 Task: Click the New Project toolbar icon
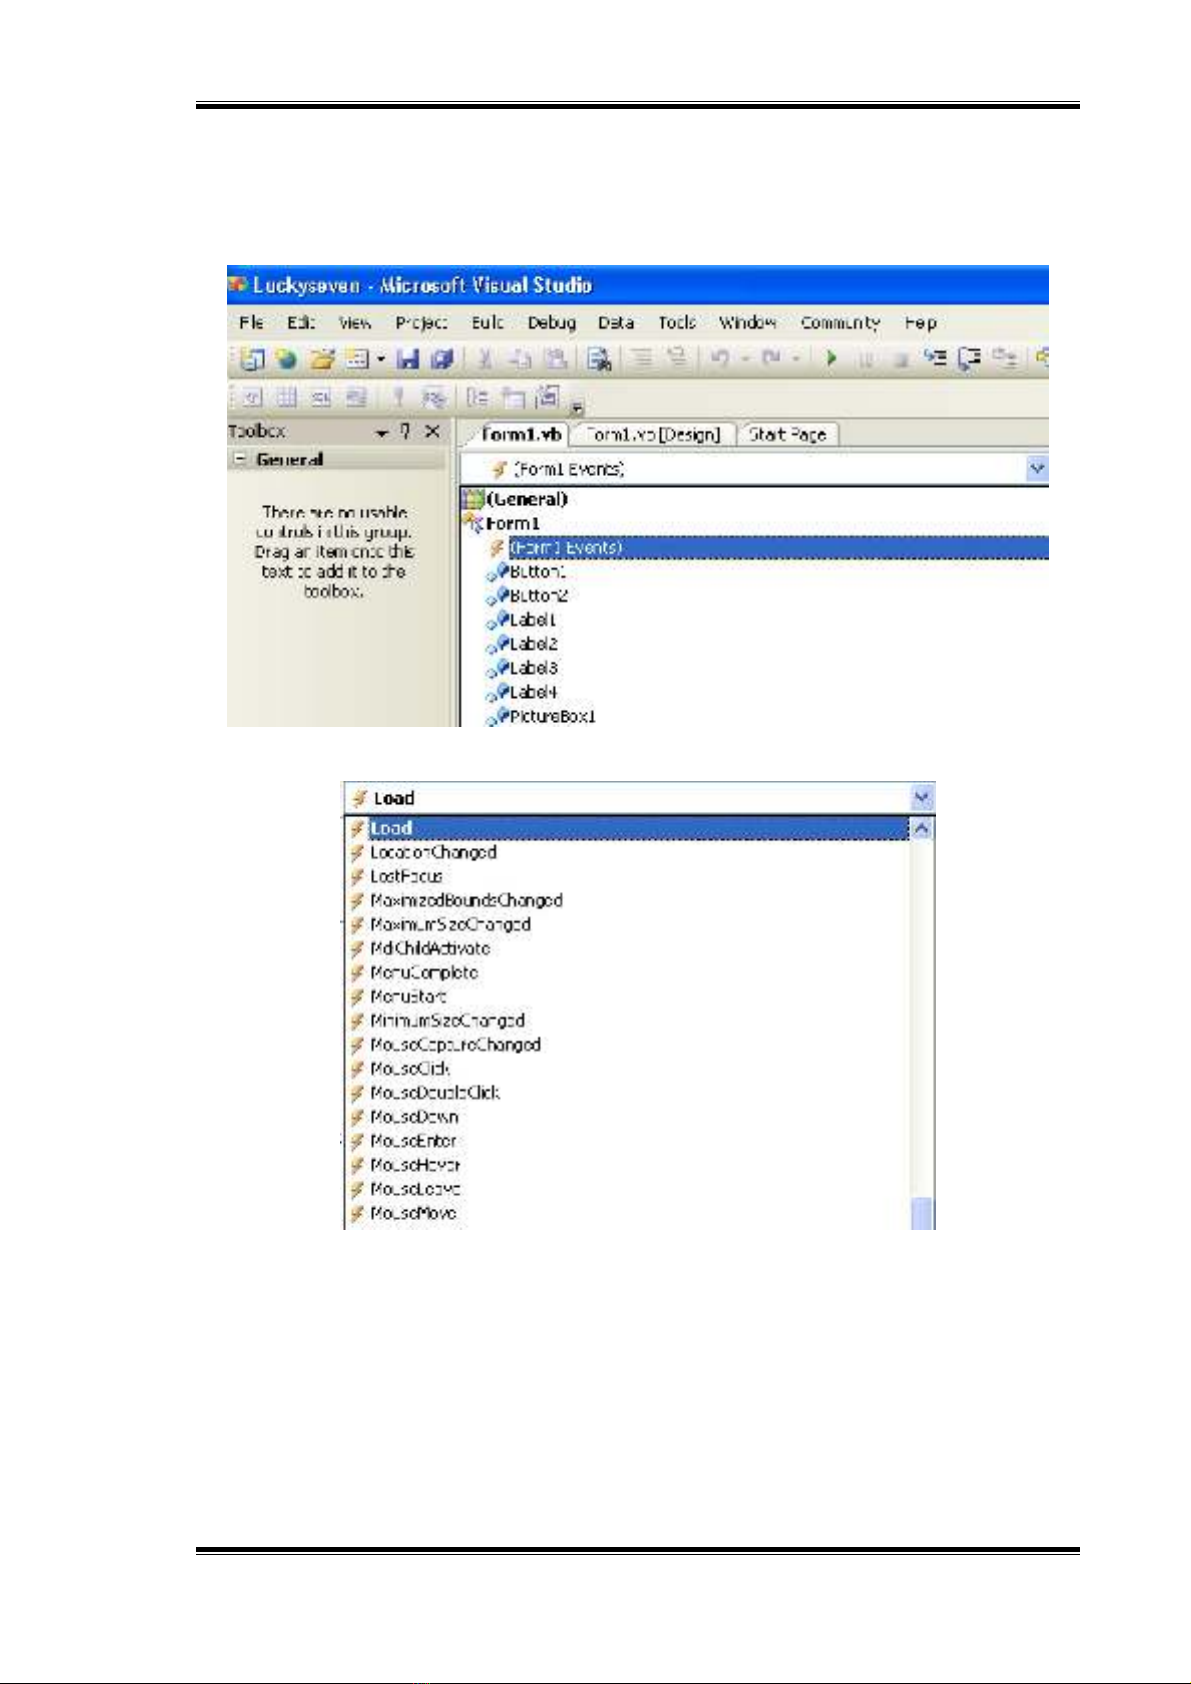pyautogui.click(x=252, y=359)
